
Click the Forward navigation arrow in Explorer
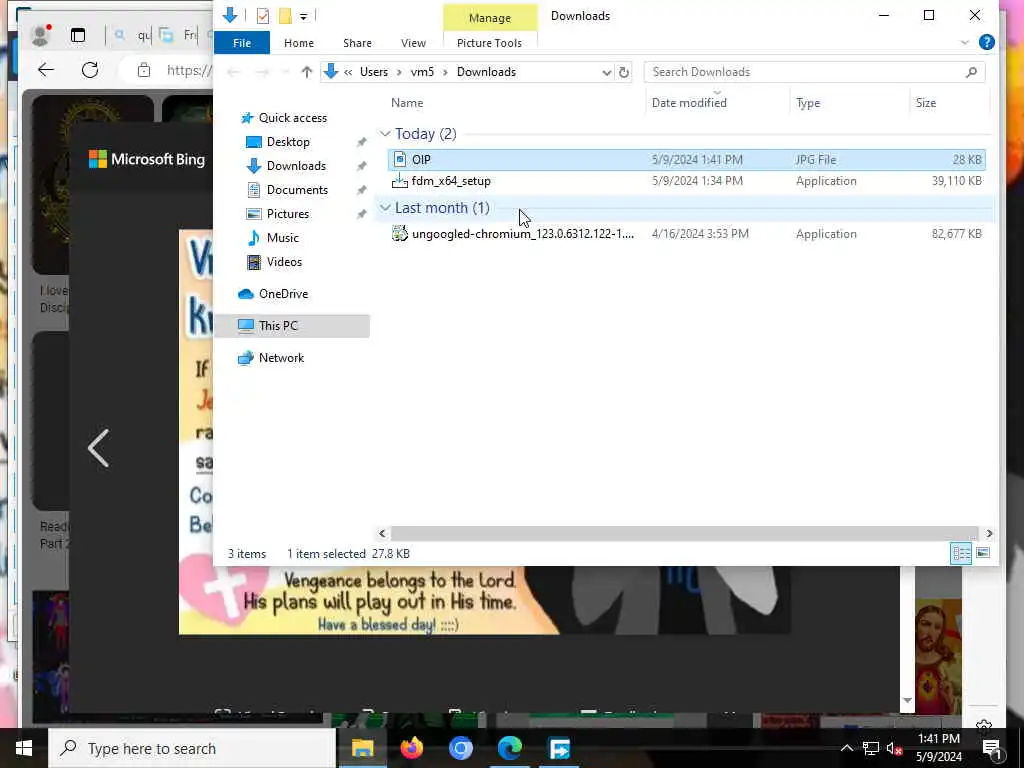262,72
